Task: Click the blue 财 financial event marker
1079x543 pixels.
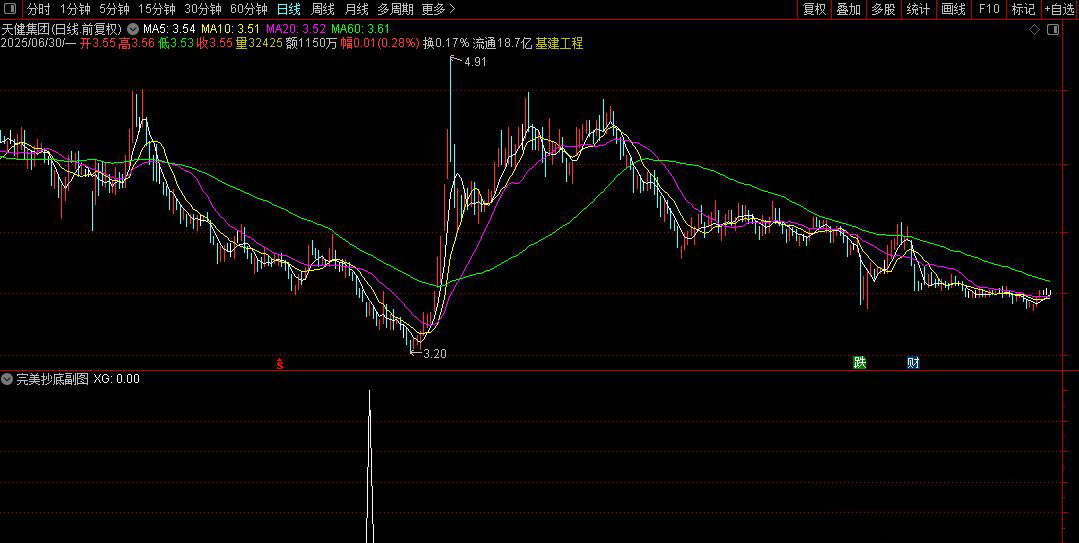Action: click(x=913, y=363)
